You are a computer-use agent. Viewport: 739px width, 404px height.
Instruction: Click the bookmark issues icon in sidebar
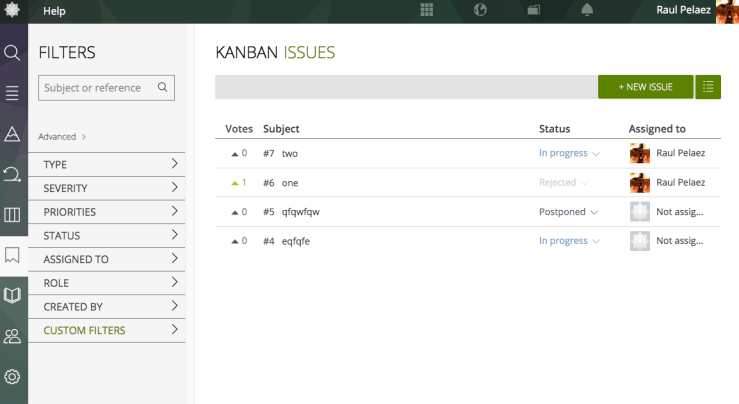click(13, 255)
